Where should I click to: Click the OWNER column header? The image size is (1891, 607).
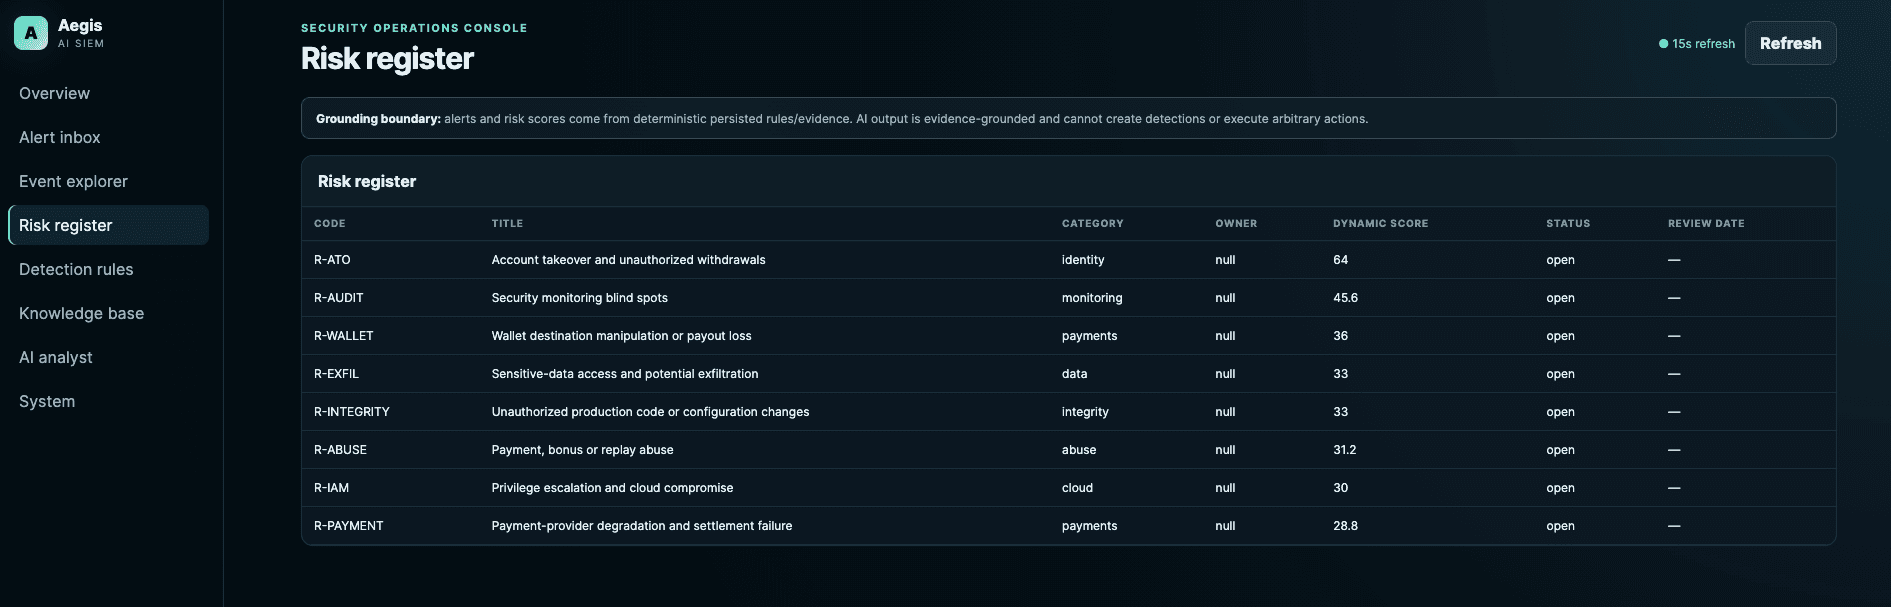click(x=1236, y=224)
